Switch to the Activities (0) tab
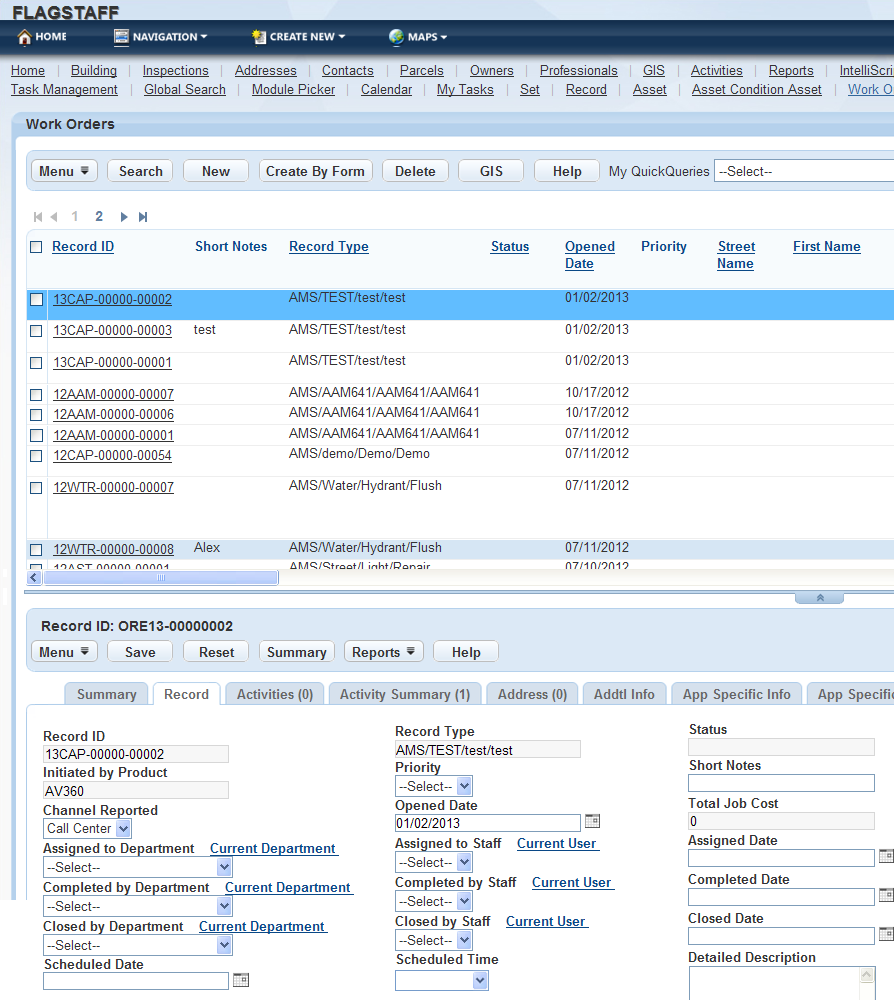Screen dimensions: 894x1000 pyautogui.click(x=273, y=693)
